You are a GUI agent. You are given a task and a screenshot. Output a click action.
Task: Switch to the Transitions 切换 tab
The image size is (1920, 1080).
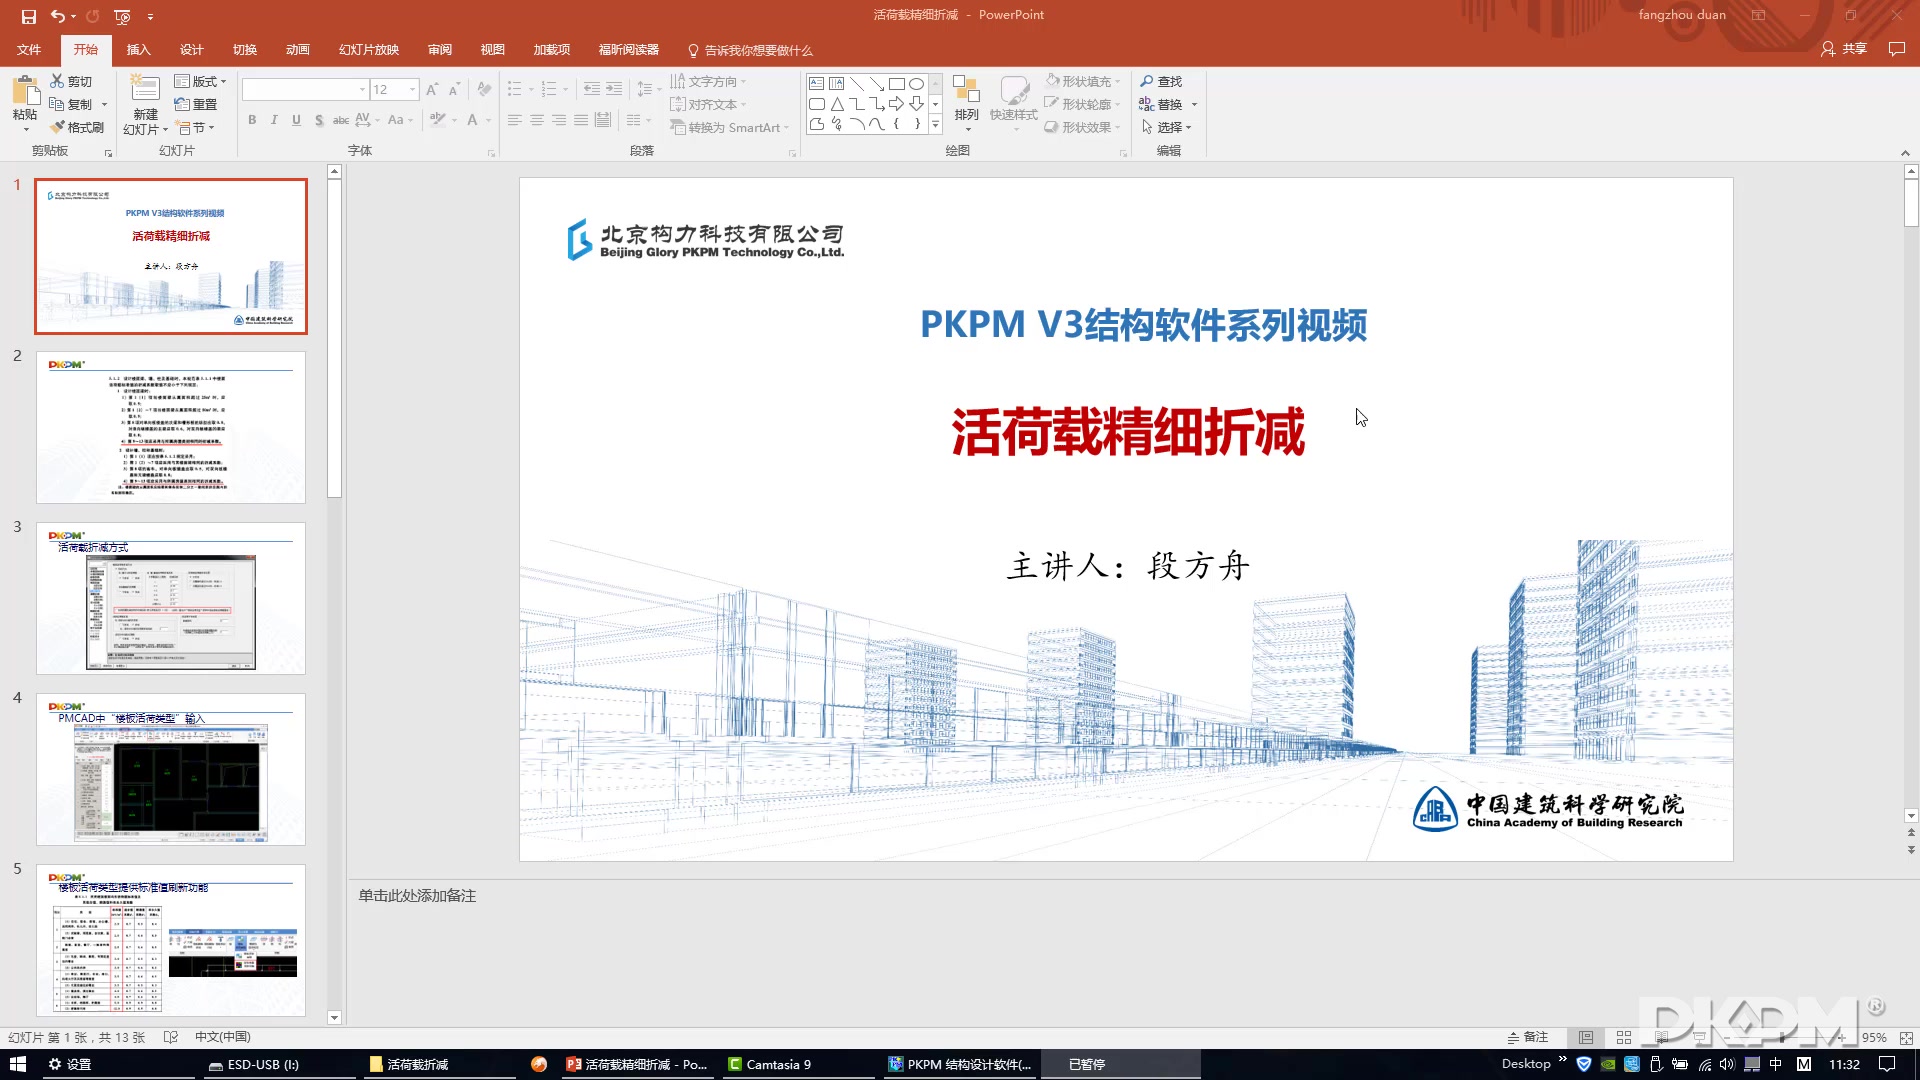244,50
